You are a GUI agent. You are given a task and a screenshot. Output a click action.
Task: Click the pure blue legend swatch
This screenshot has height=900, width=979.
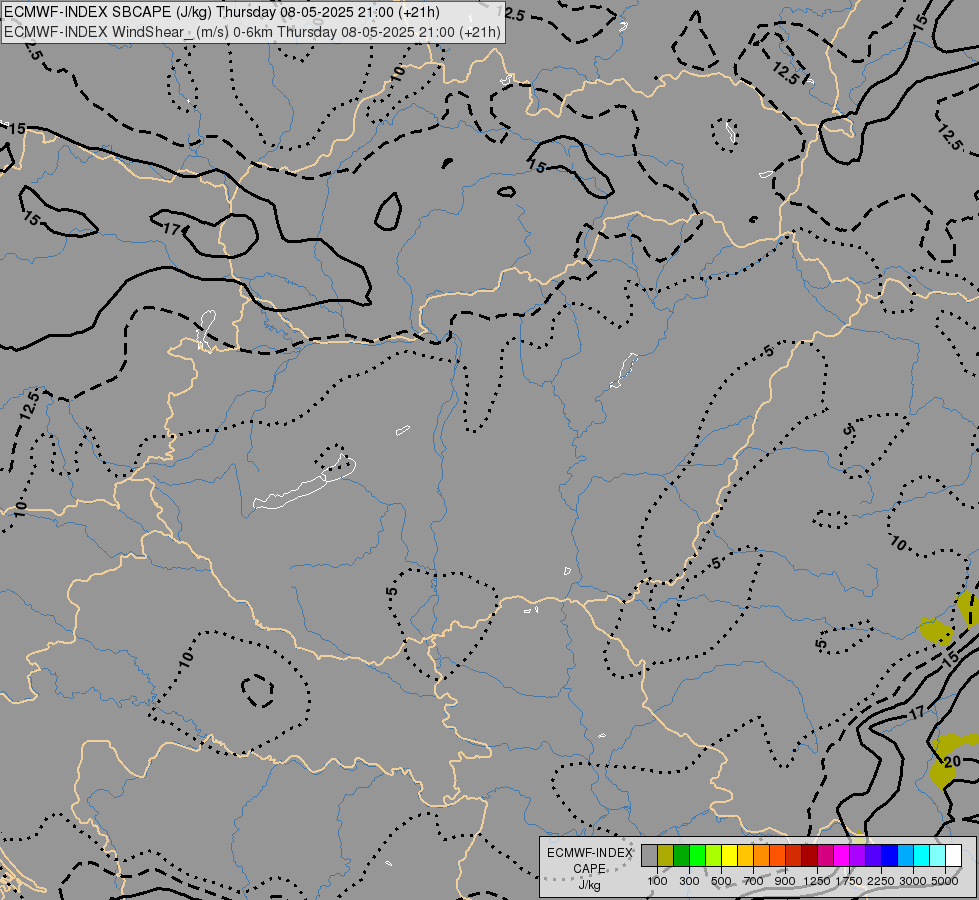point(890,856)
